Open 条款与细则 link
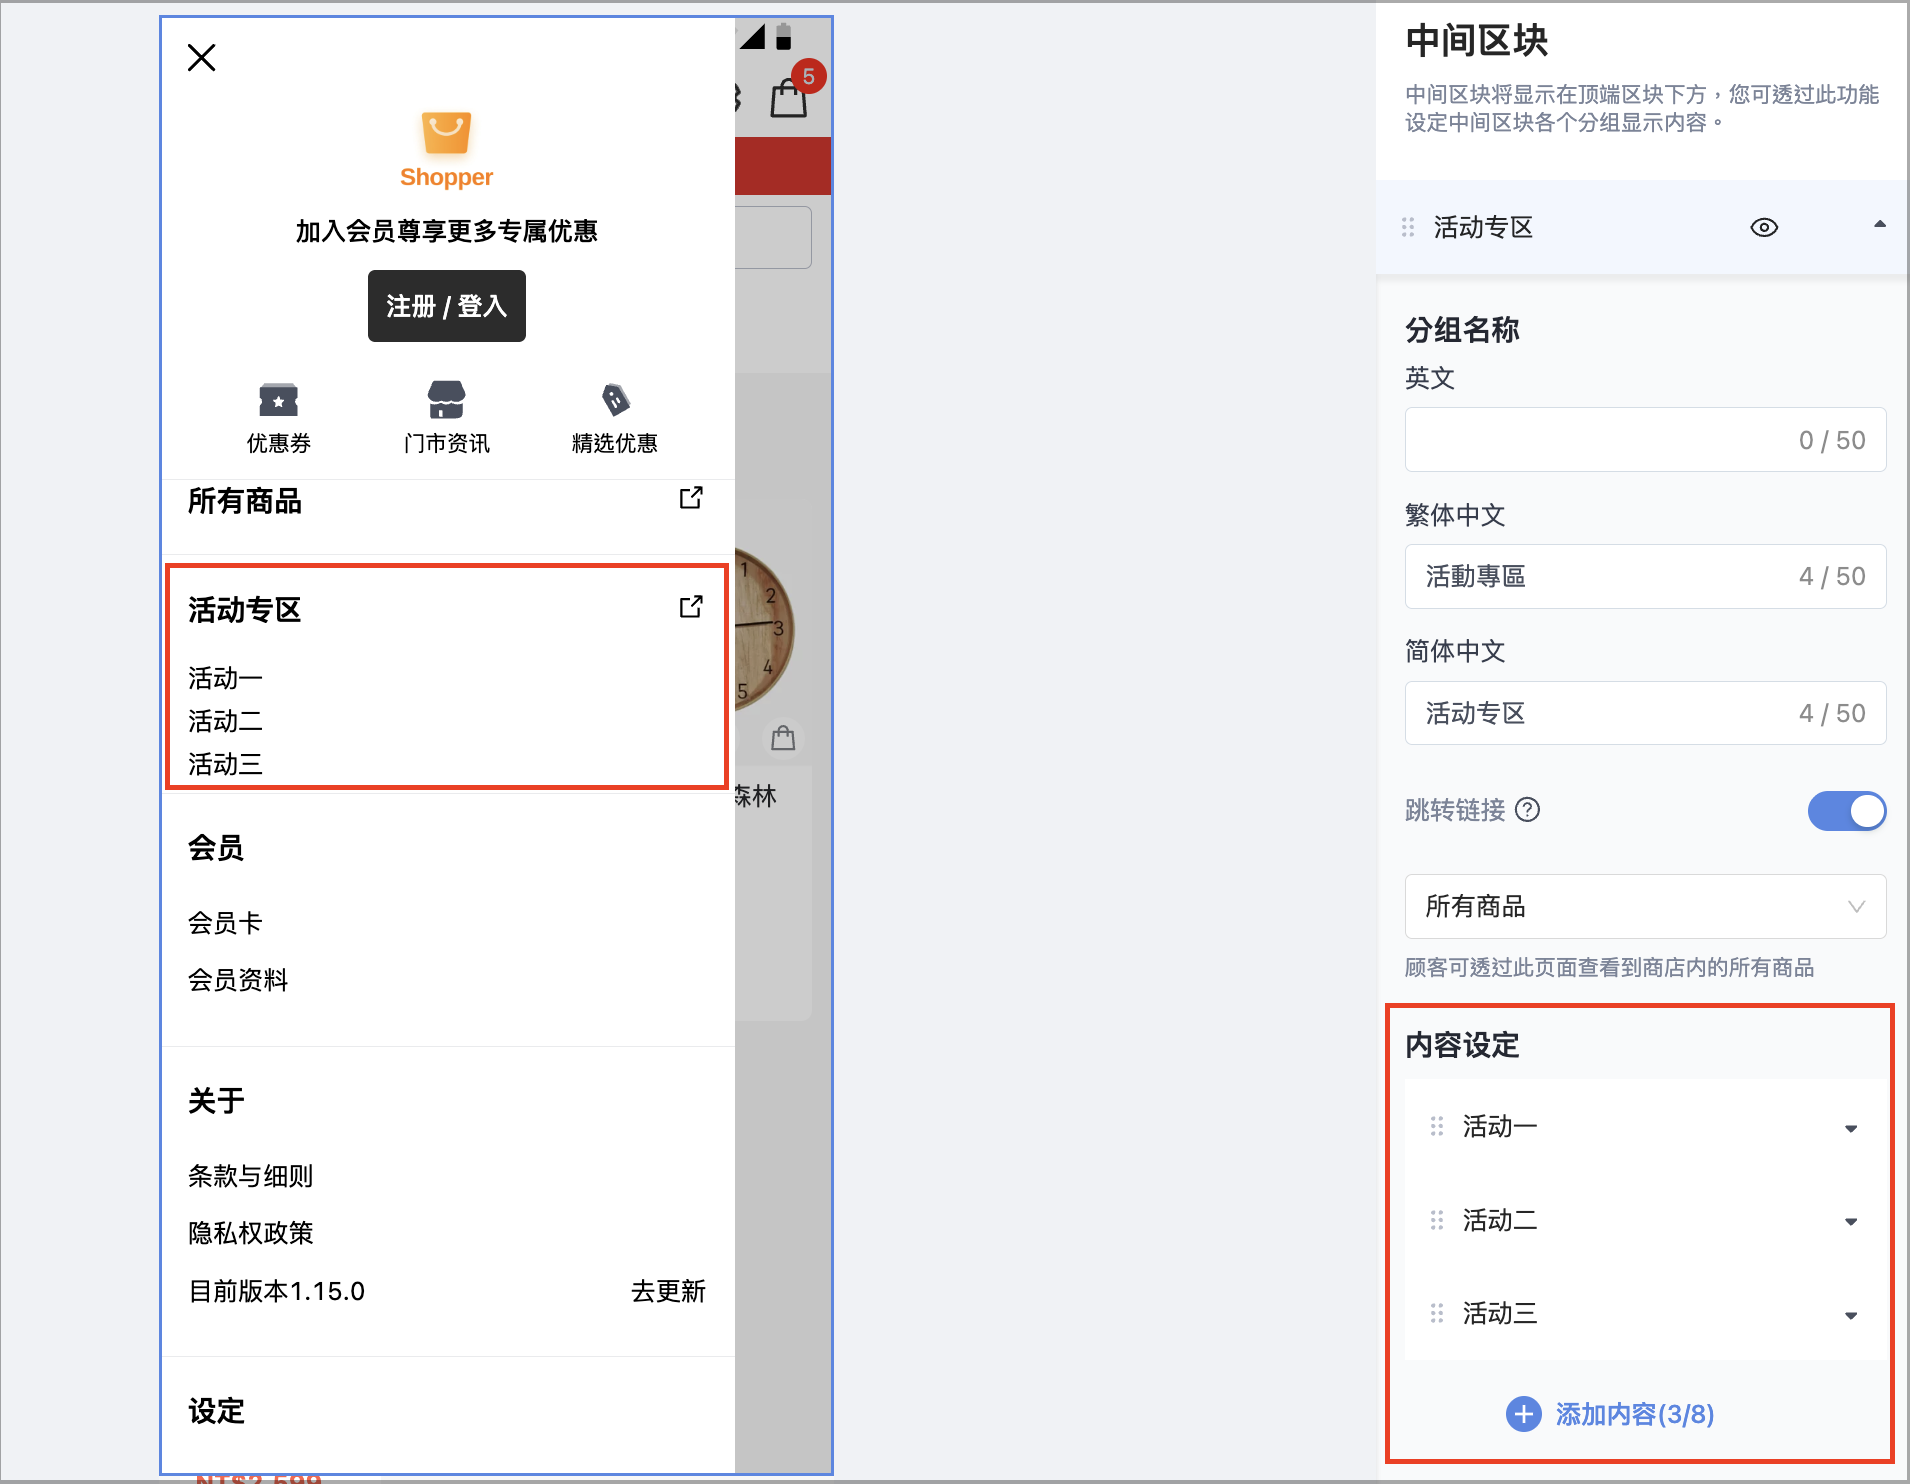 point(251,1176)
